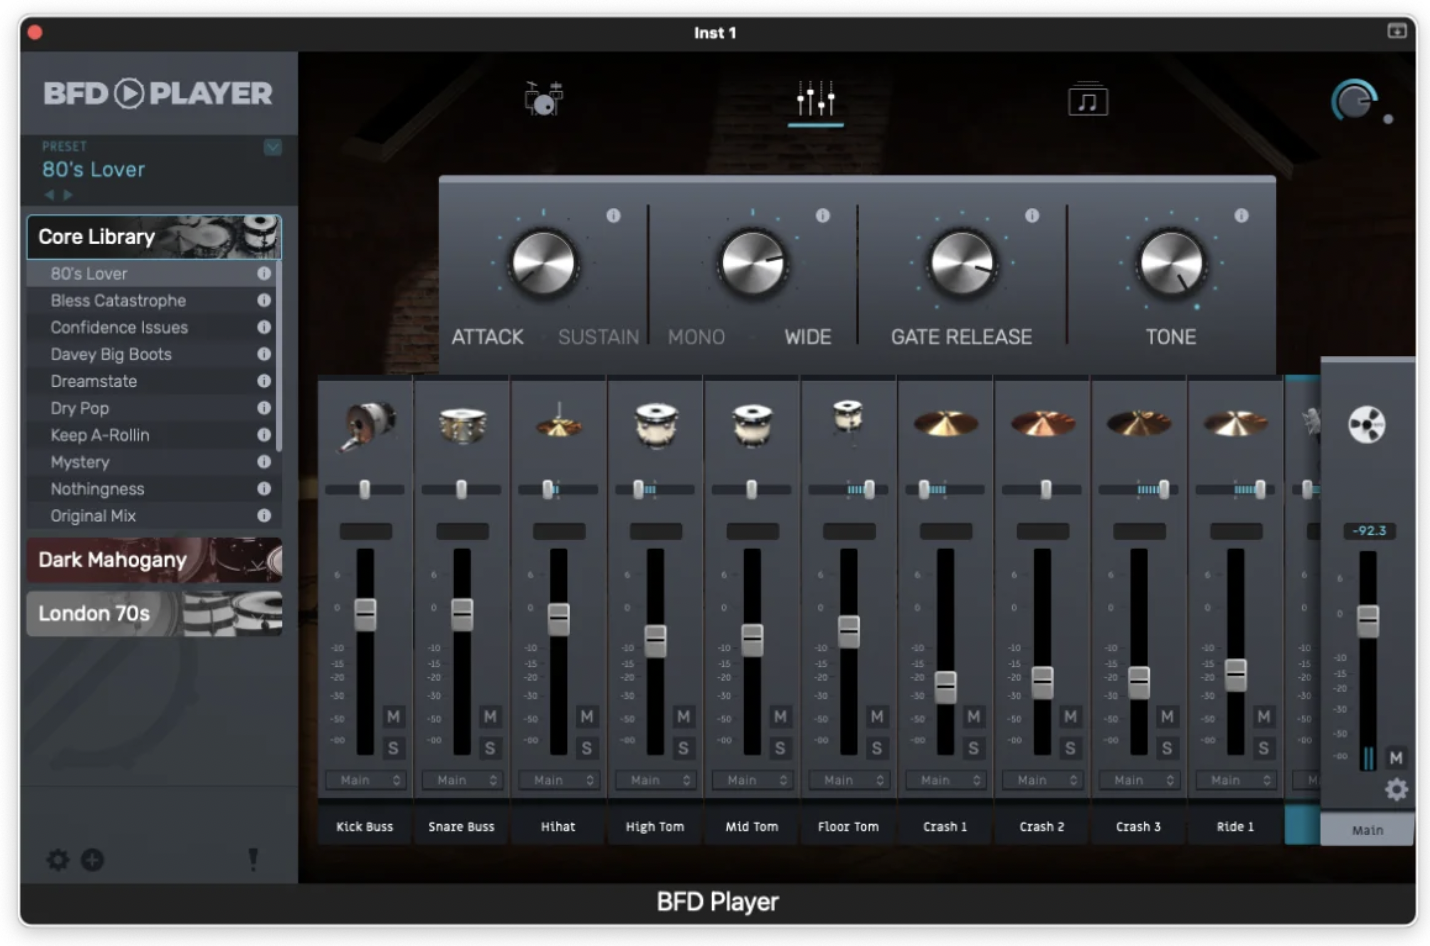Click the tape reel icon on master channel
Screen dimensions: 1430x946
[1368, 424]
